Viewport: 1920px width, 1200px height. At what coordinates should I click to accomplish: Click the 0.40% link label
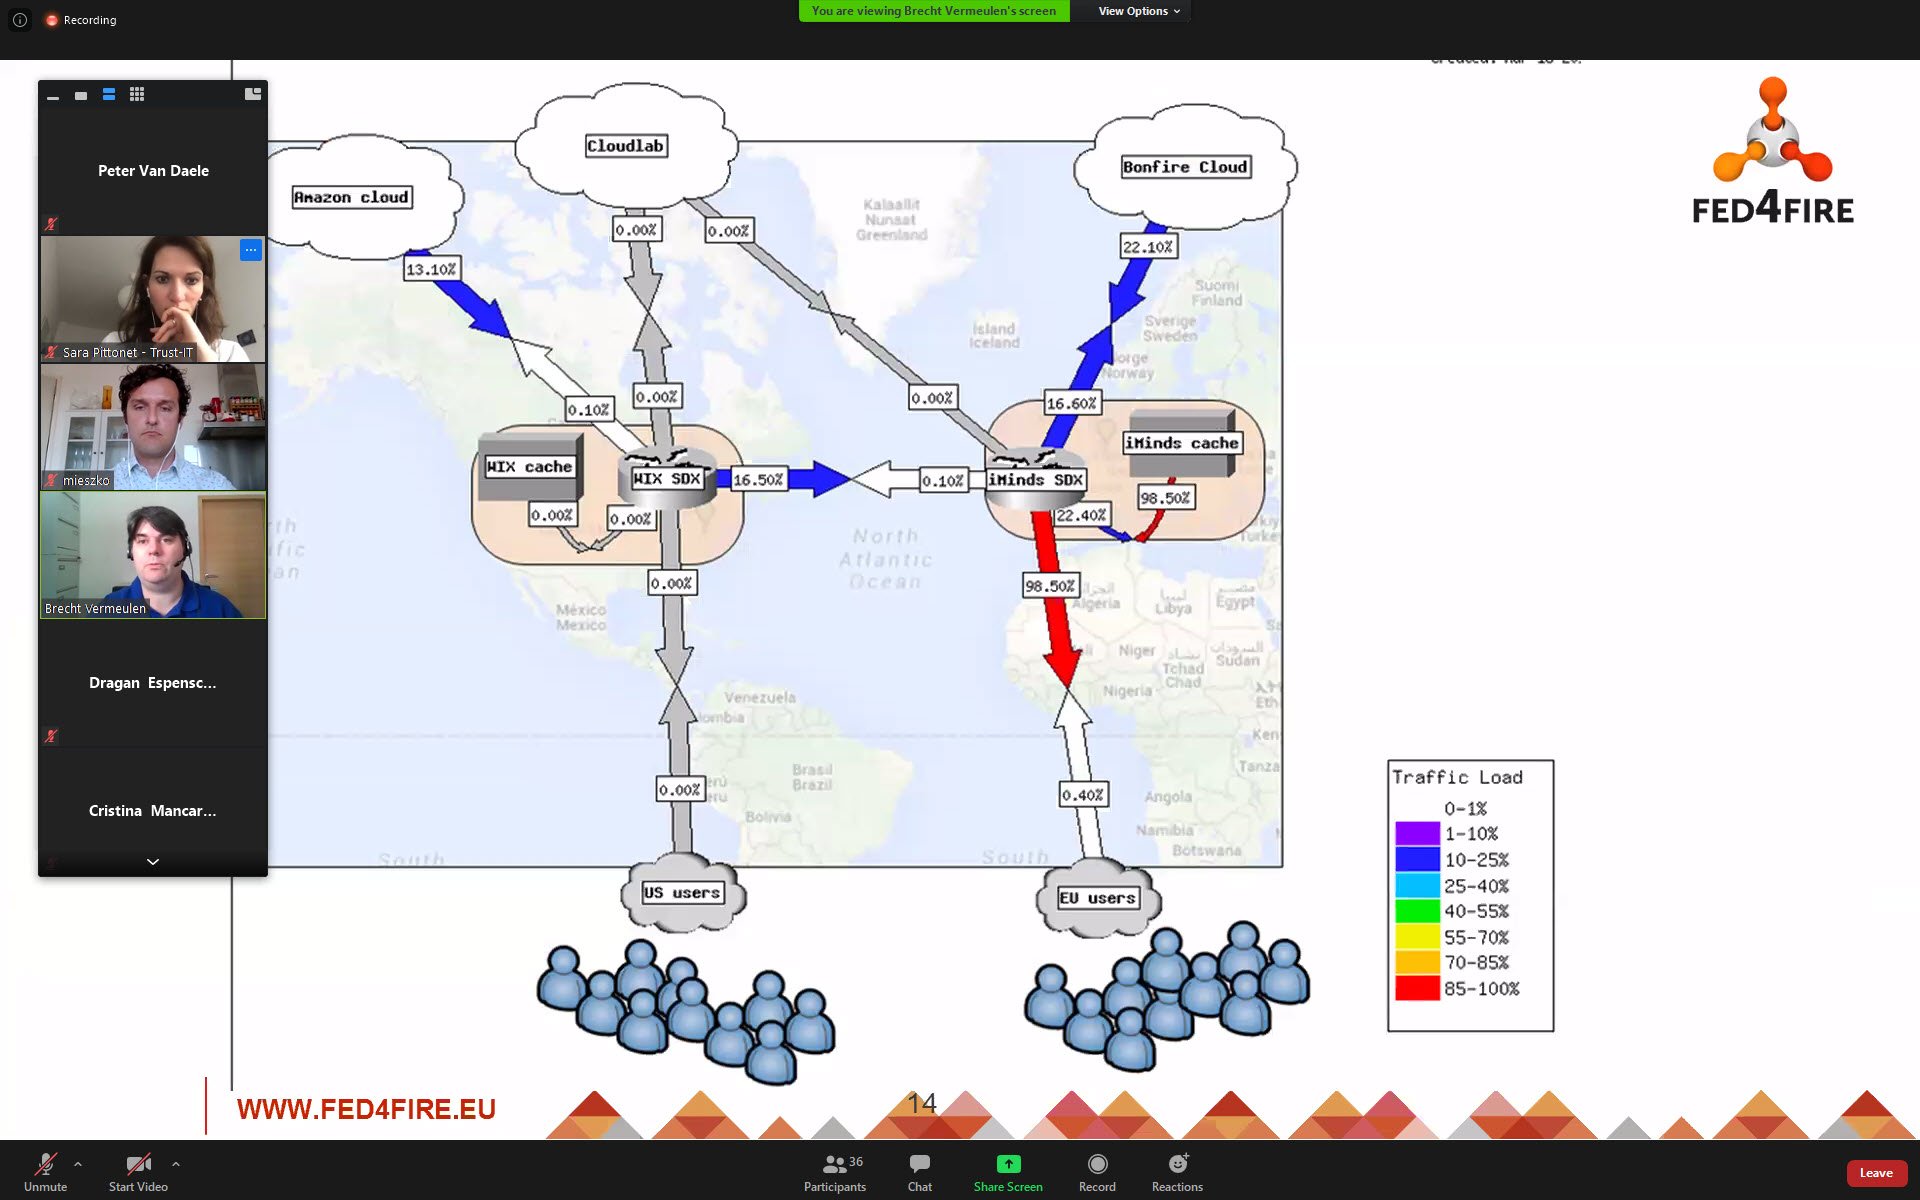pos(1083,794)
